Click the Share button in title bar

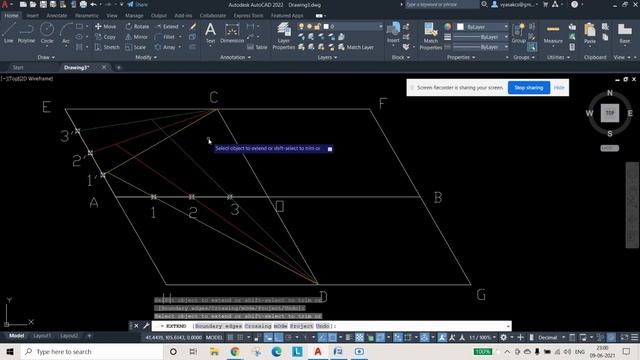click(x=138, y=4)
